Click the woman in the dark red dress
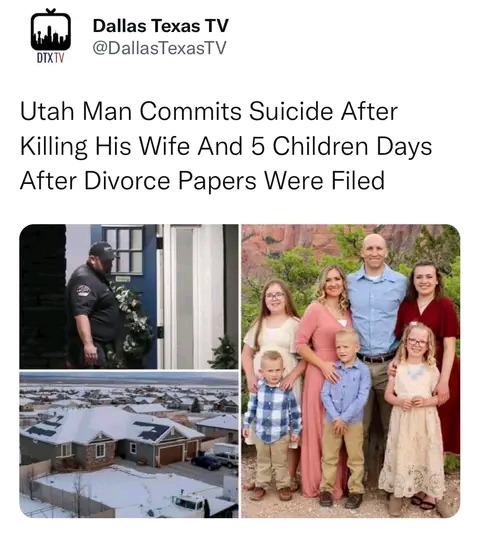The width and height of the screenshot is (480, 533). point(430,340)
